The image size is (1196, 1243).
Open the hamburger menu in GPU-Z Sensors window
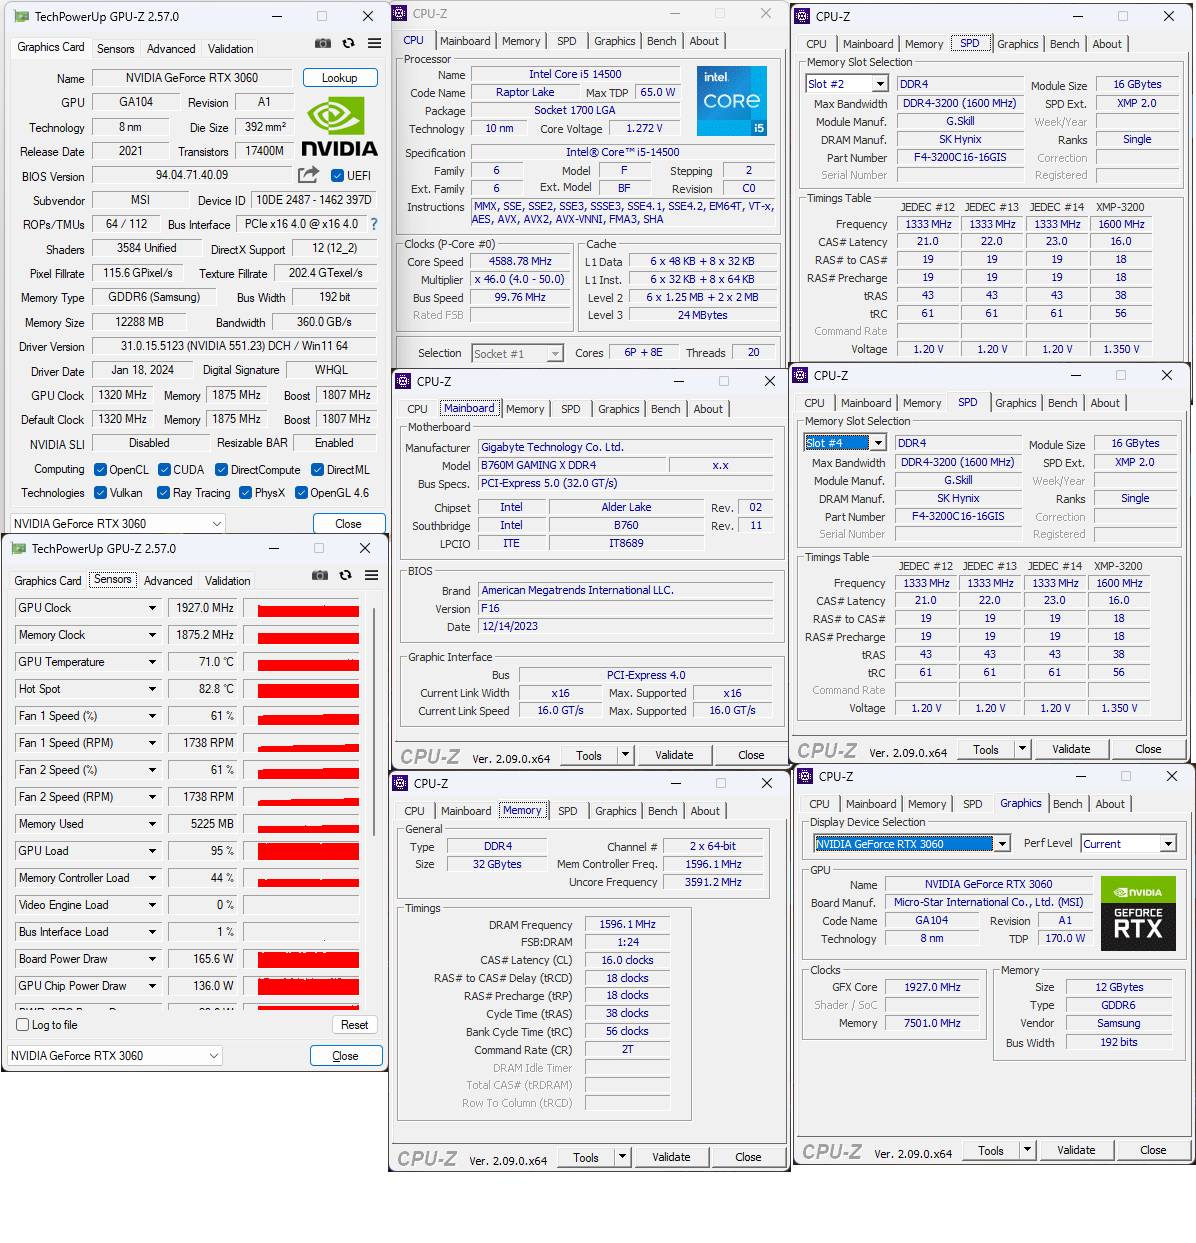point(371,575)
